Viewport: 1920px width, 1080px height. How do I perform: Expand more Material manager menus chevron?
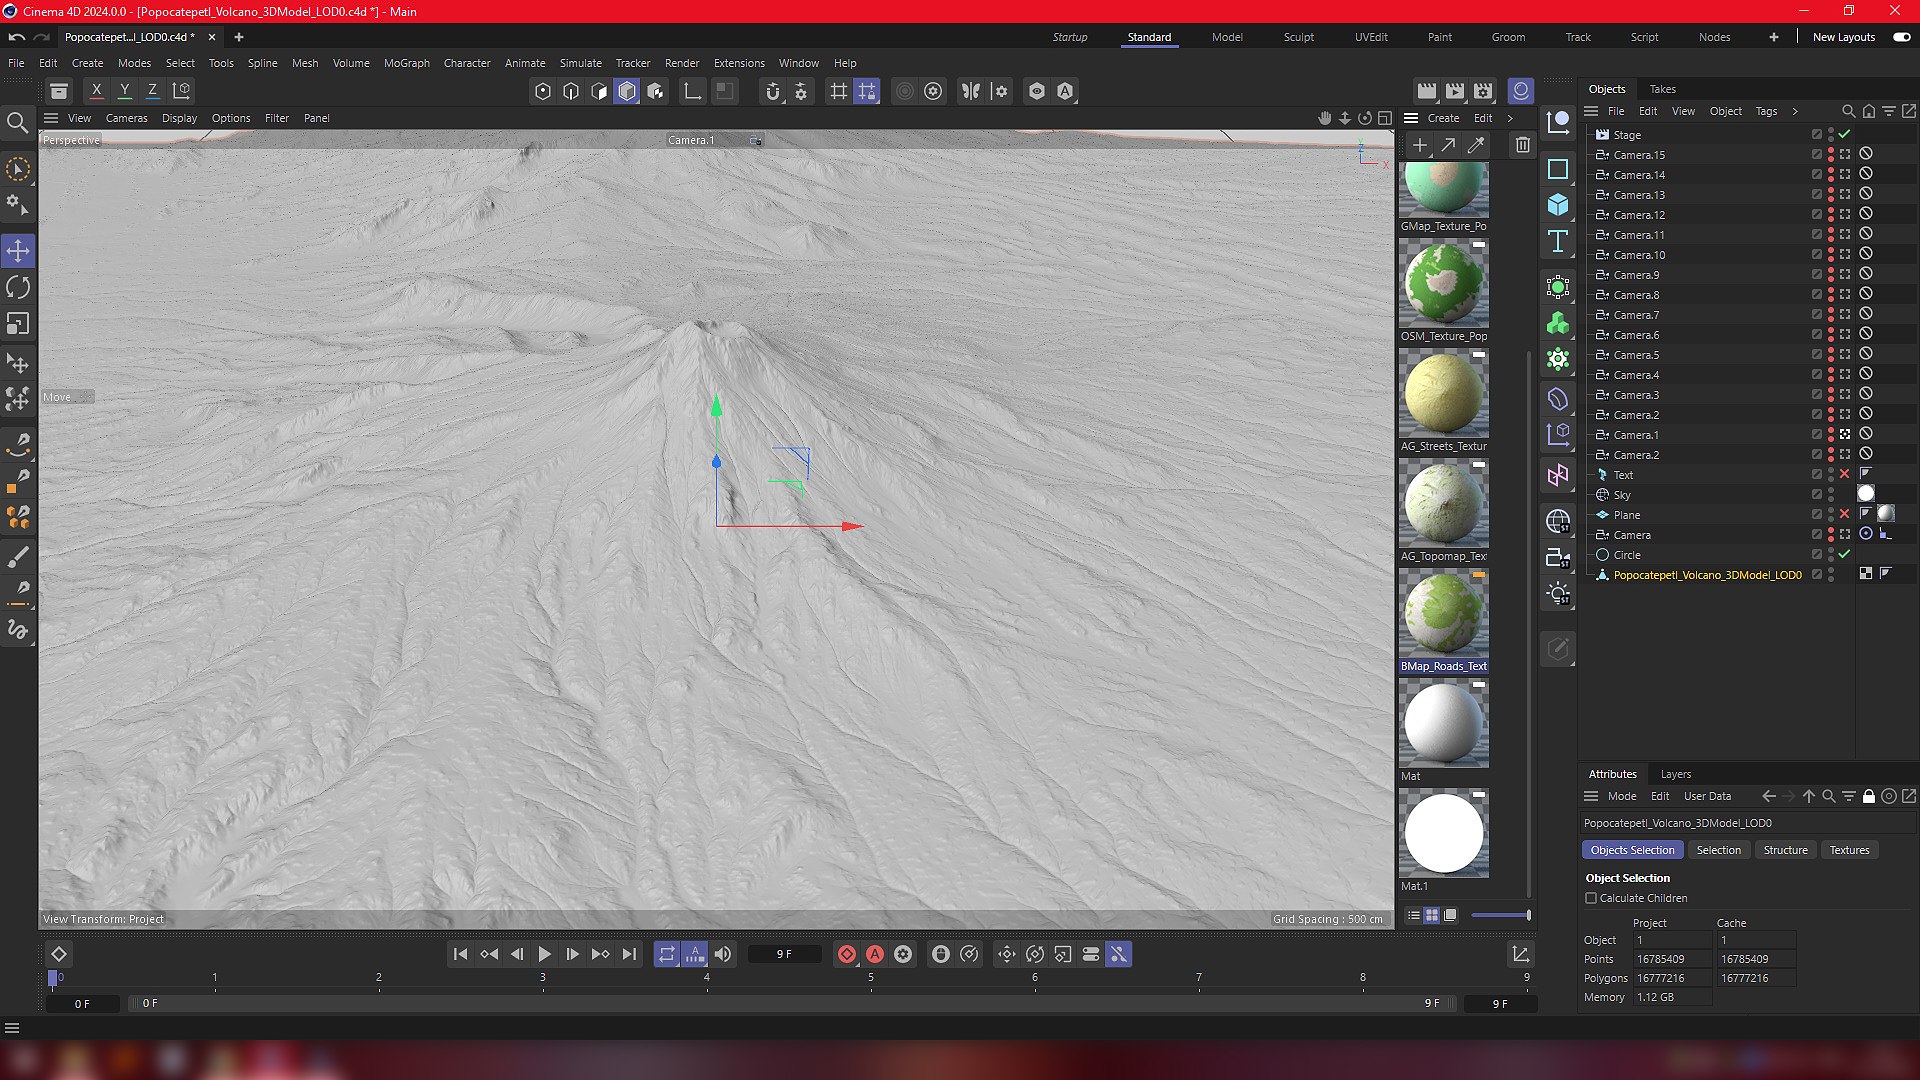click(1510, 118)
